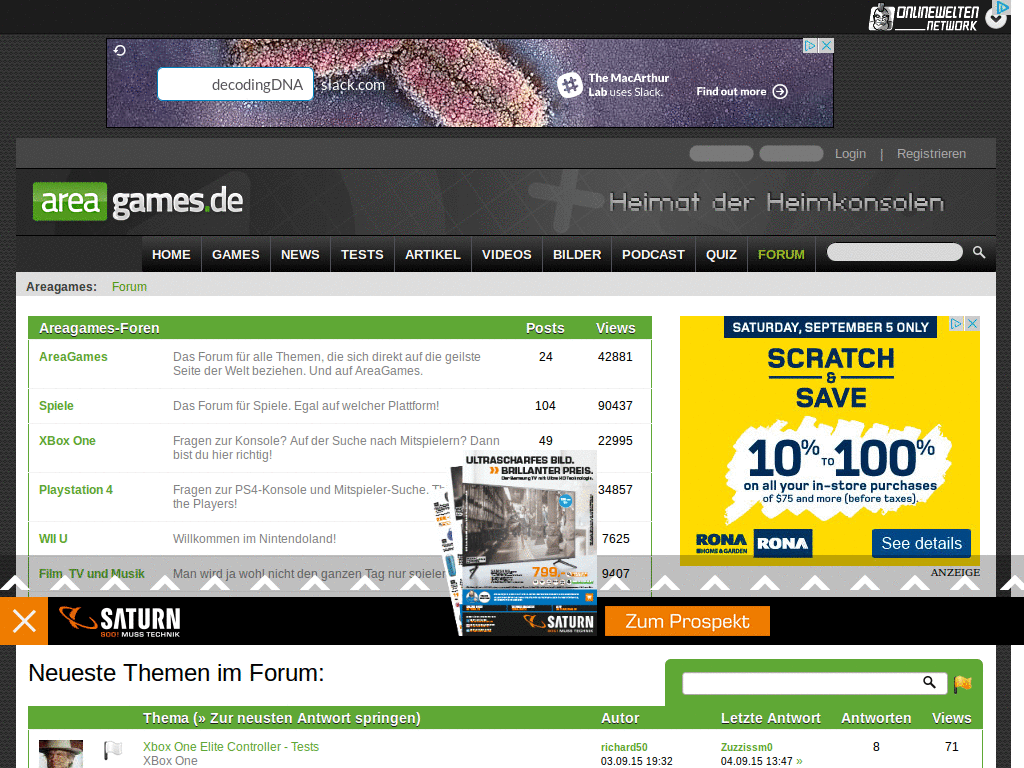1024x768 pixels.
Task: Click the reload icon on the banner ad
Action: tap(121, 48)
